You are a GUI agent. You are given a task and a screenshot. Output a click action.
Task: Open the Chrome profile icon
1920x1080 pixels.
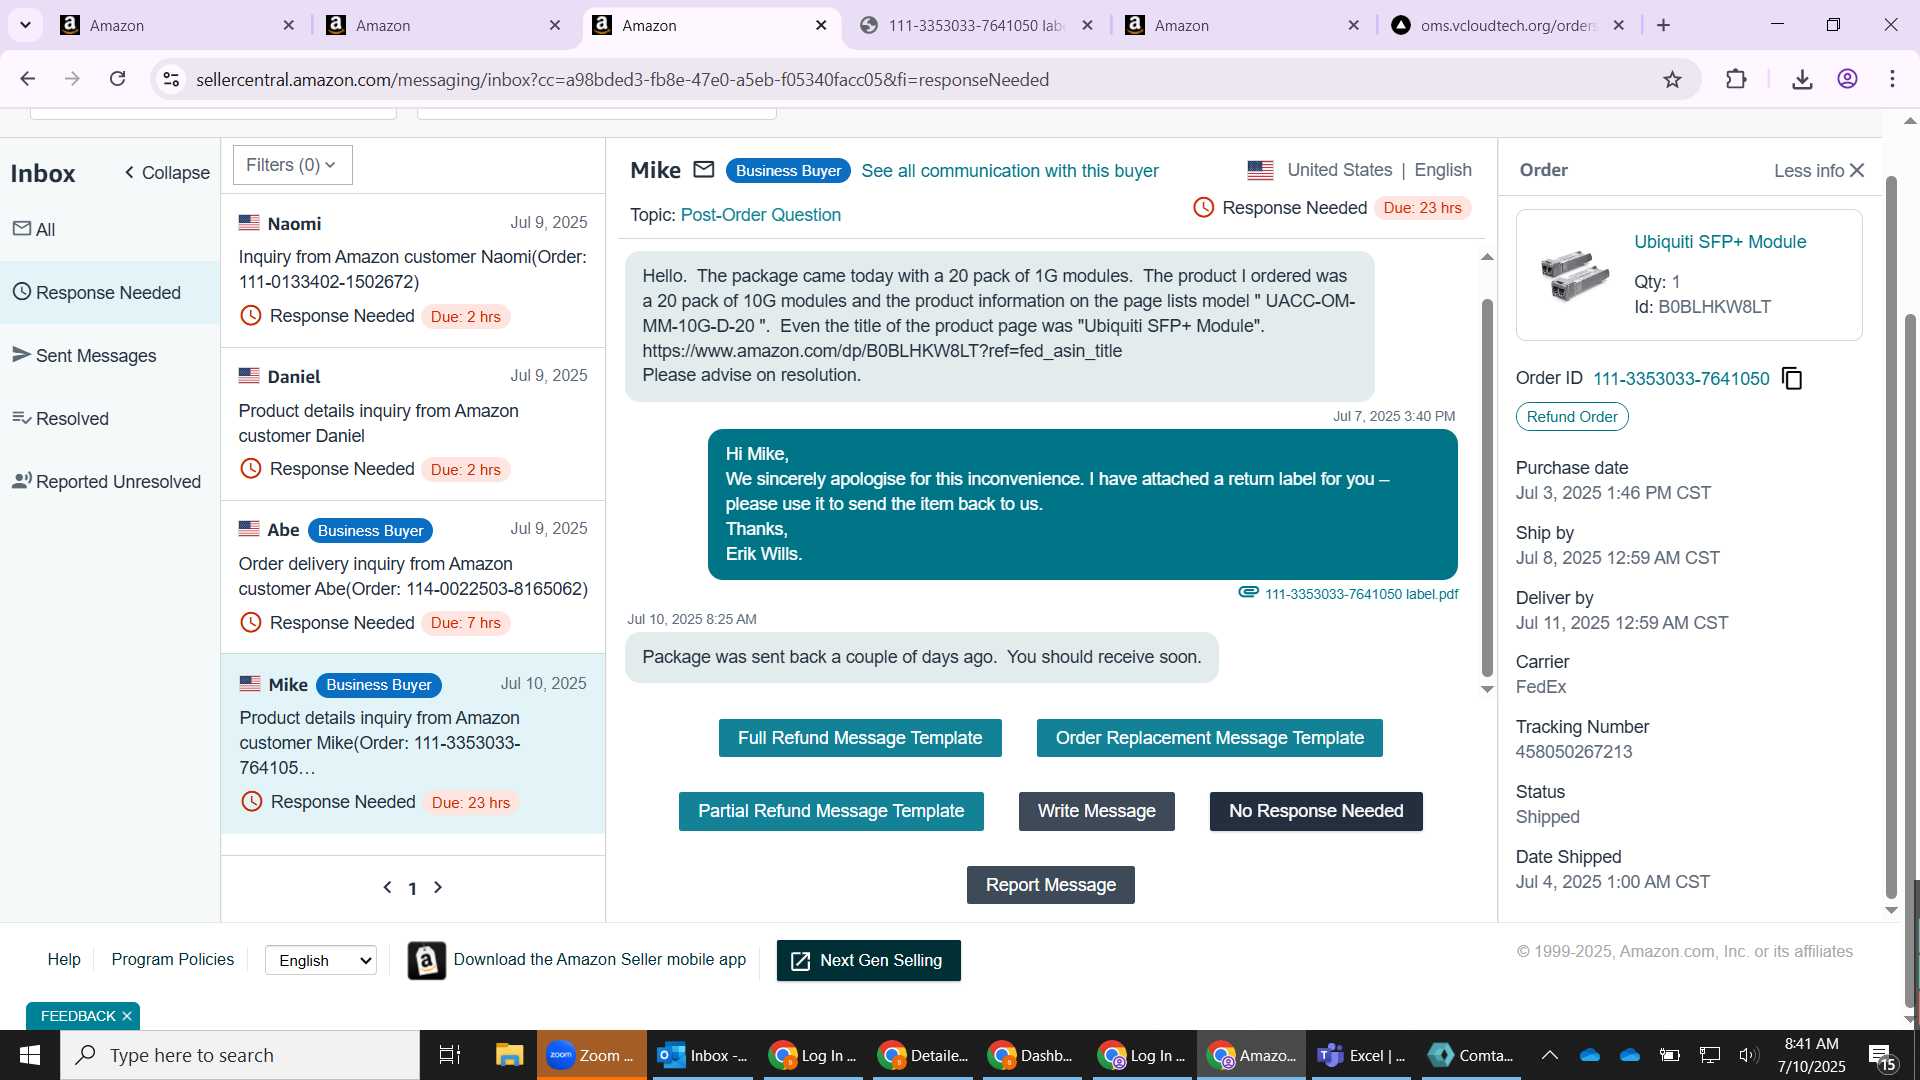(x=1847, y=80)
